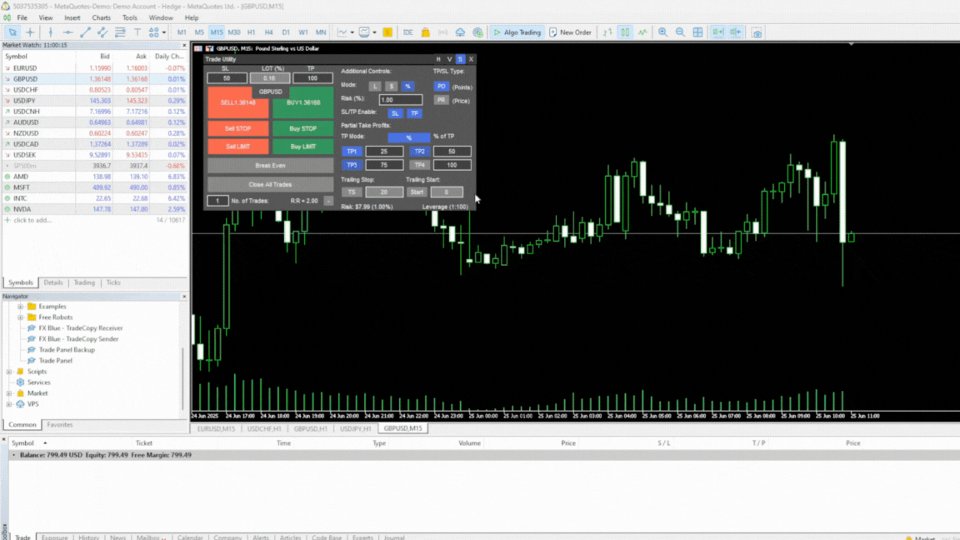Switch to USDCHF,H1 chart tab

pos(264,429)
